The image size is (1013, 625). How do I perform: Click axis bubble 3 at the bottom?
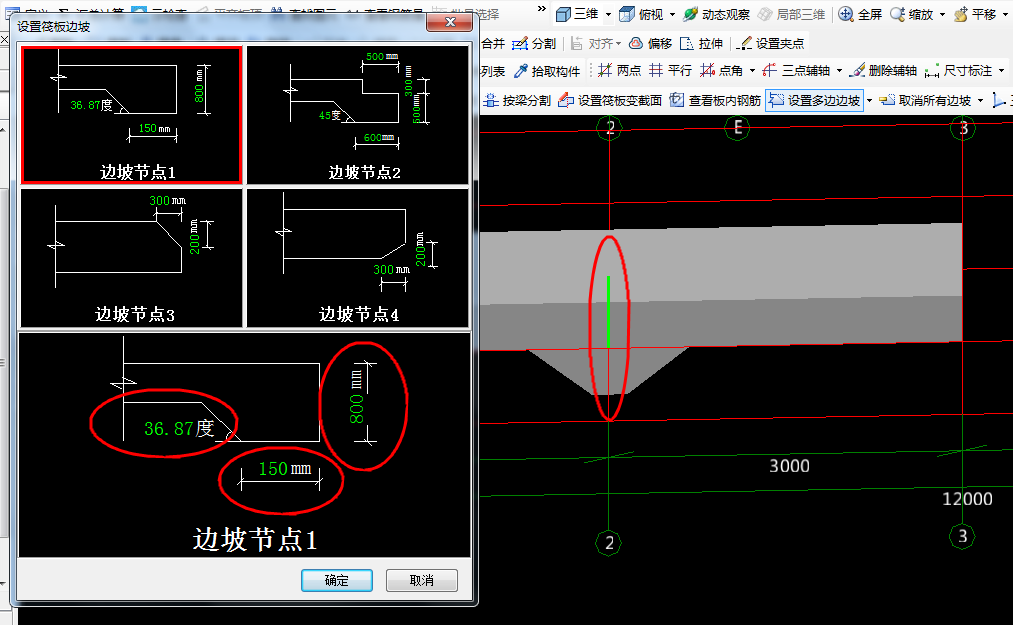pos(962,536)
